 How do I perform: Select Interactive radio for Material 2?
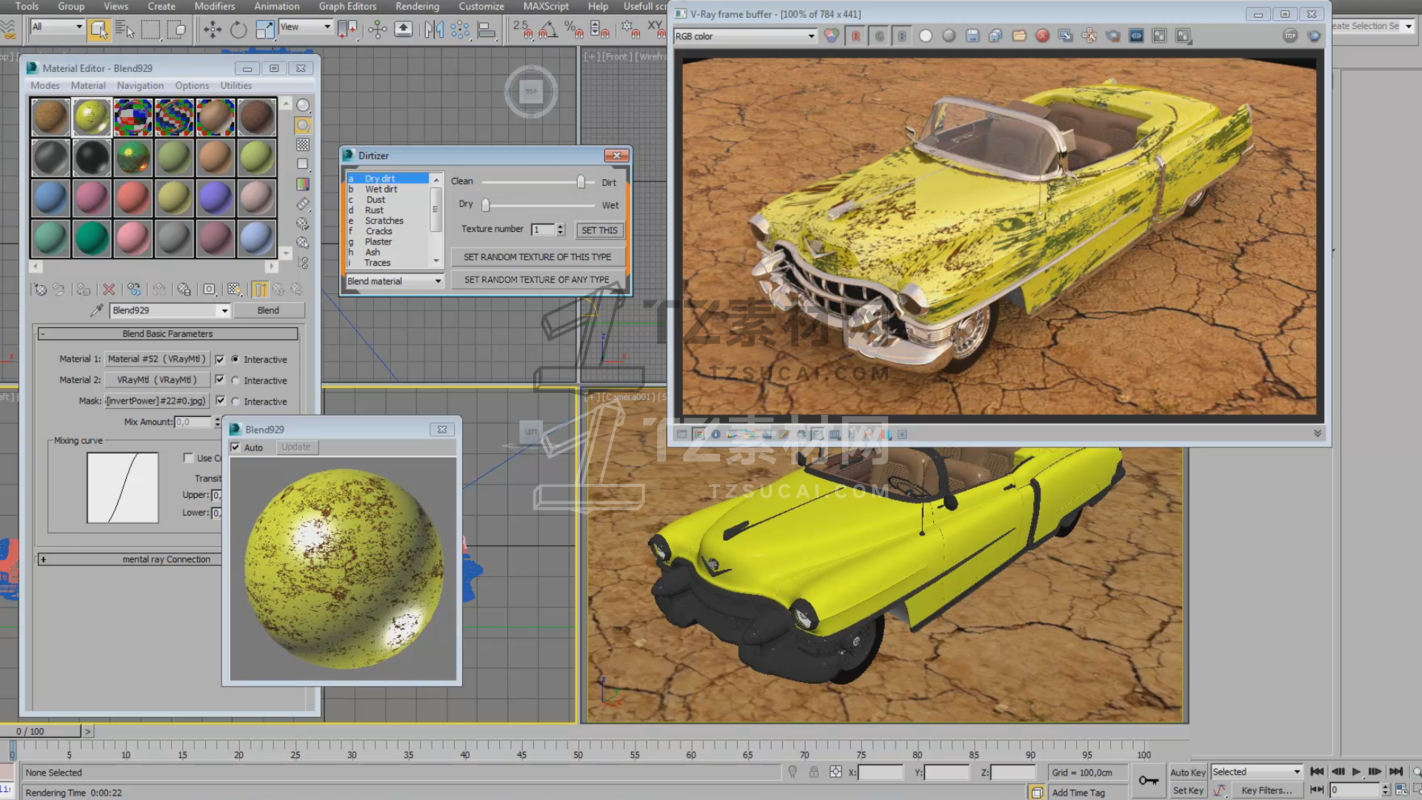236,380
